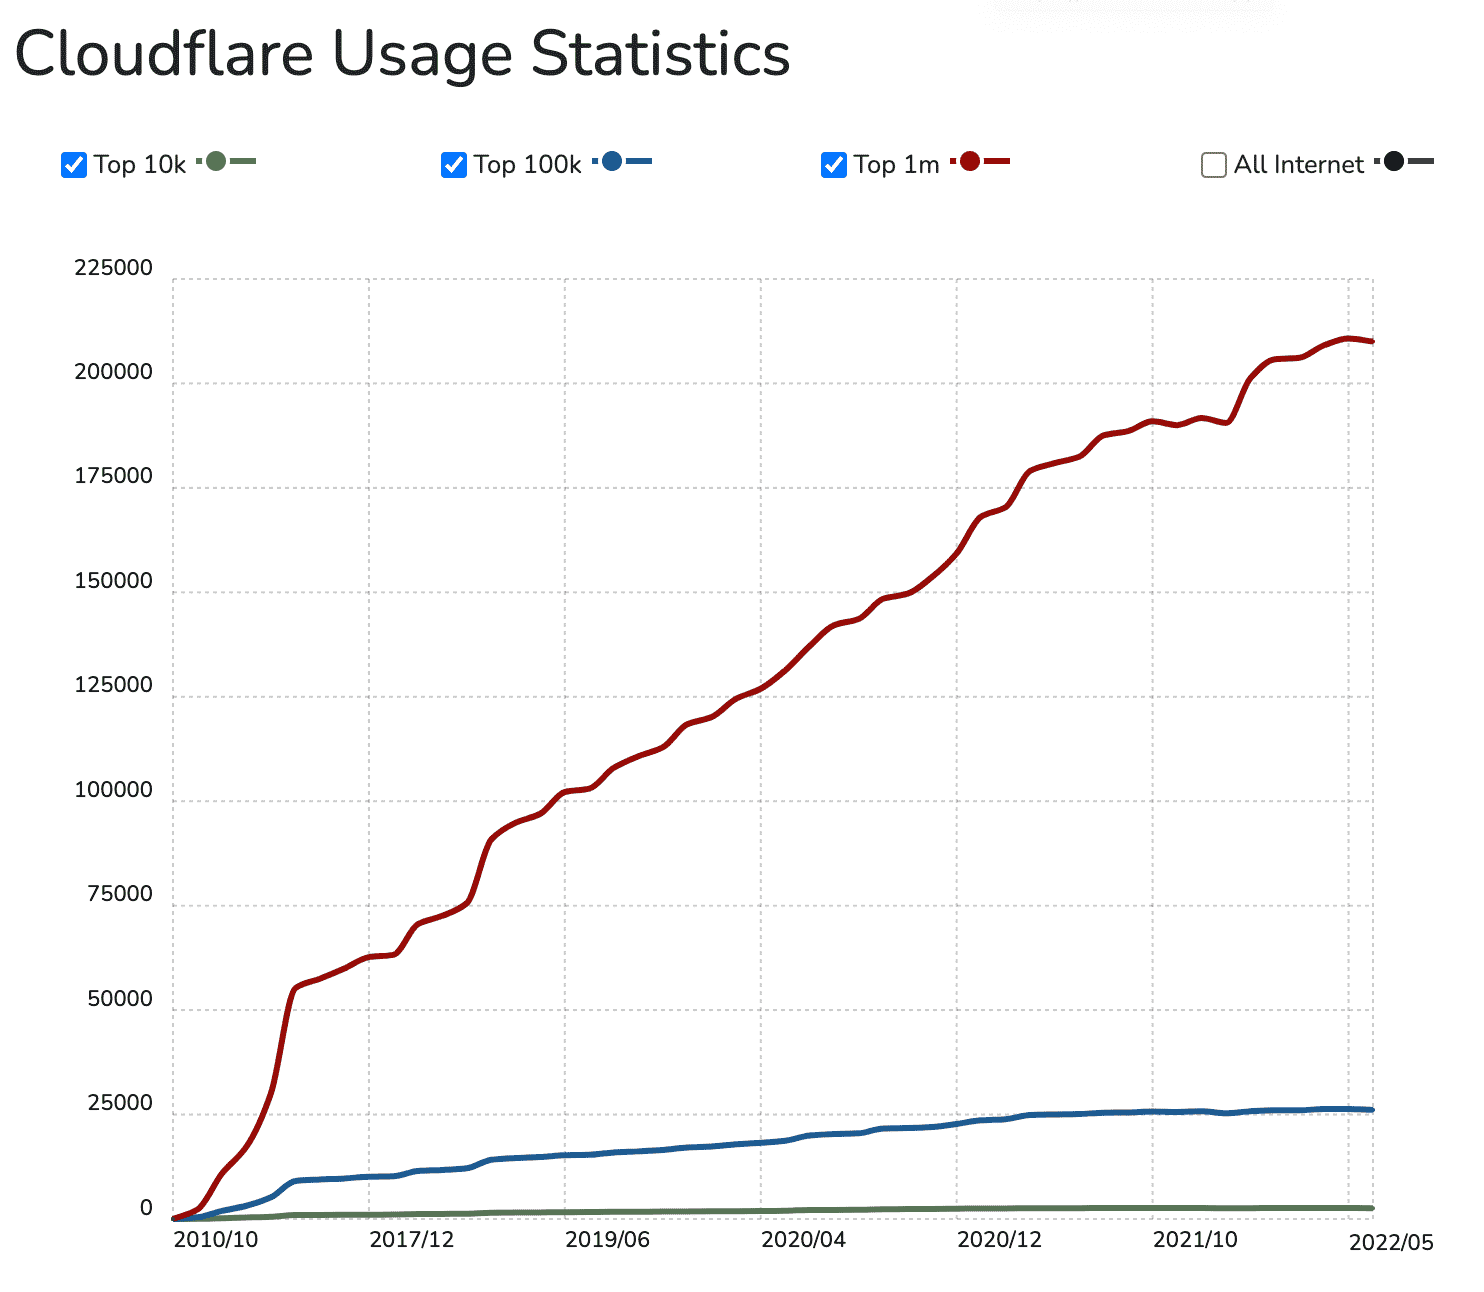Select the 2019/06 x-axis date label
Image resolution: width=1484 pixels, height=1292 pixels.
coord(607,1240)
